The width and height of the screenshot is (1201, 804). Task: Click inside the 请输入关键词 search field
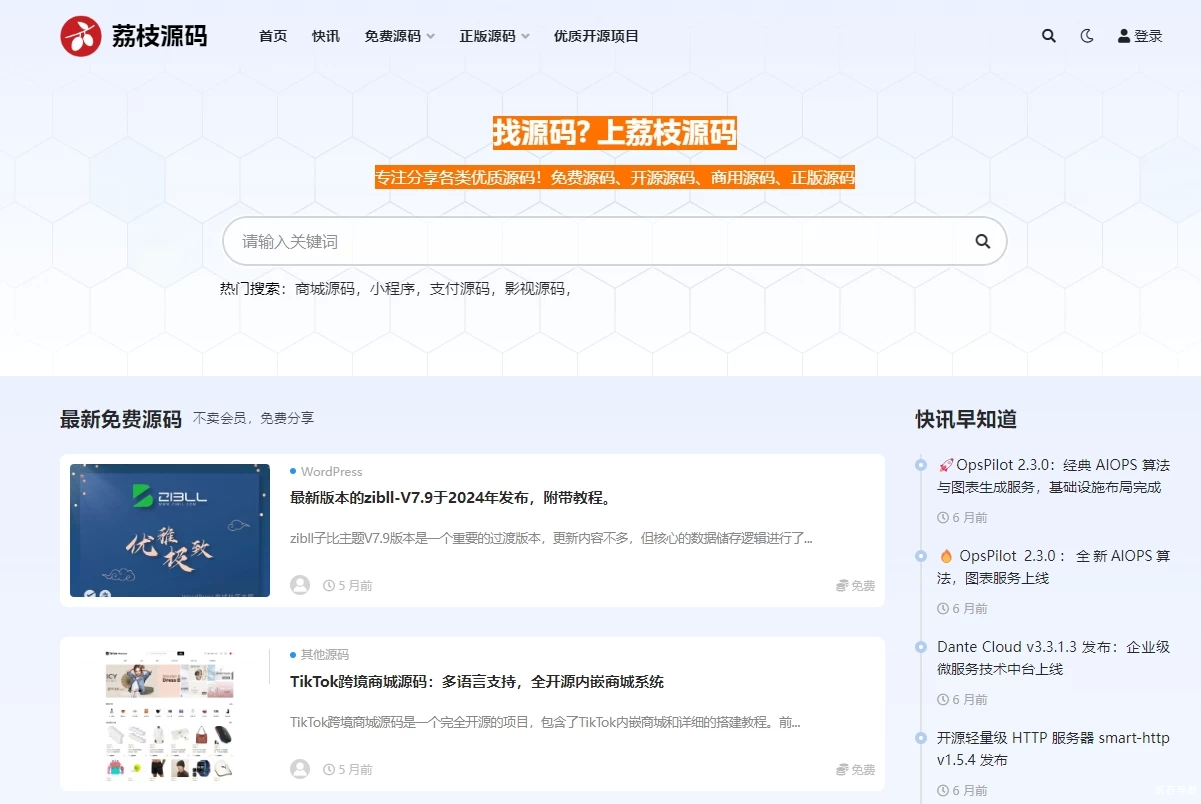click(x=500, y=241)
